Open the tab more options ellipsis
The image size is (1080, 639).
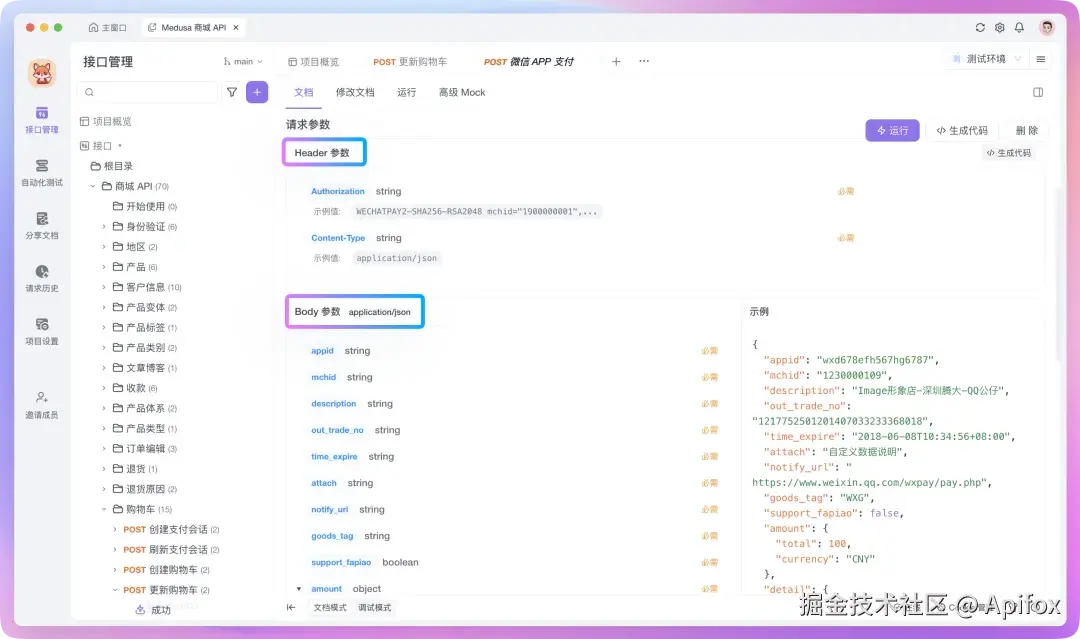[644, 61]
